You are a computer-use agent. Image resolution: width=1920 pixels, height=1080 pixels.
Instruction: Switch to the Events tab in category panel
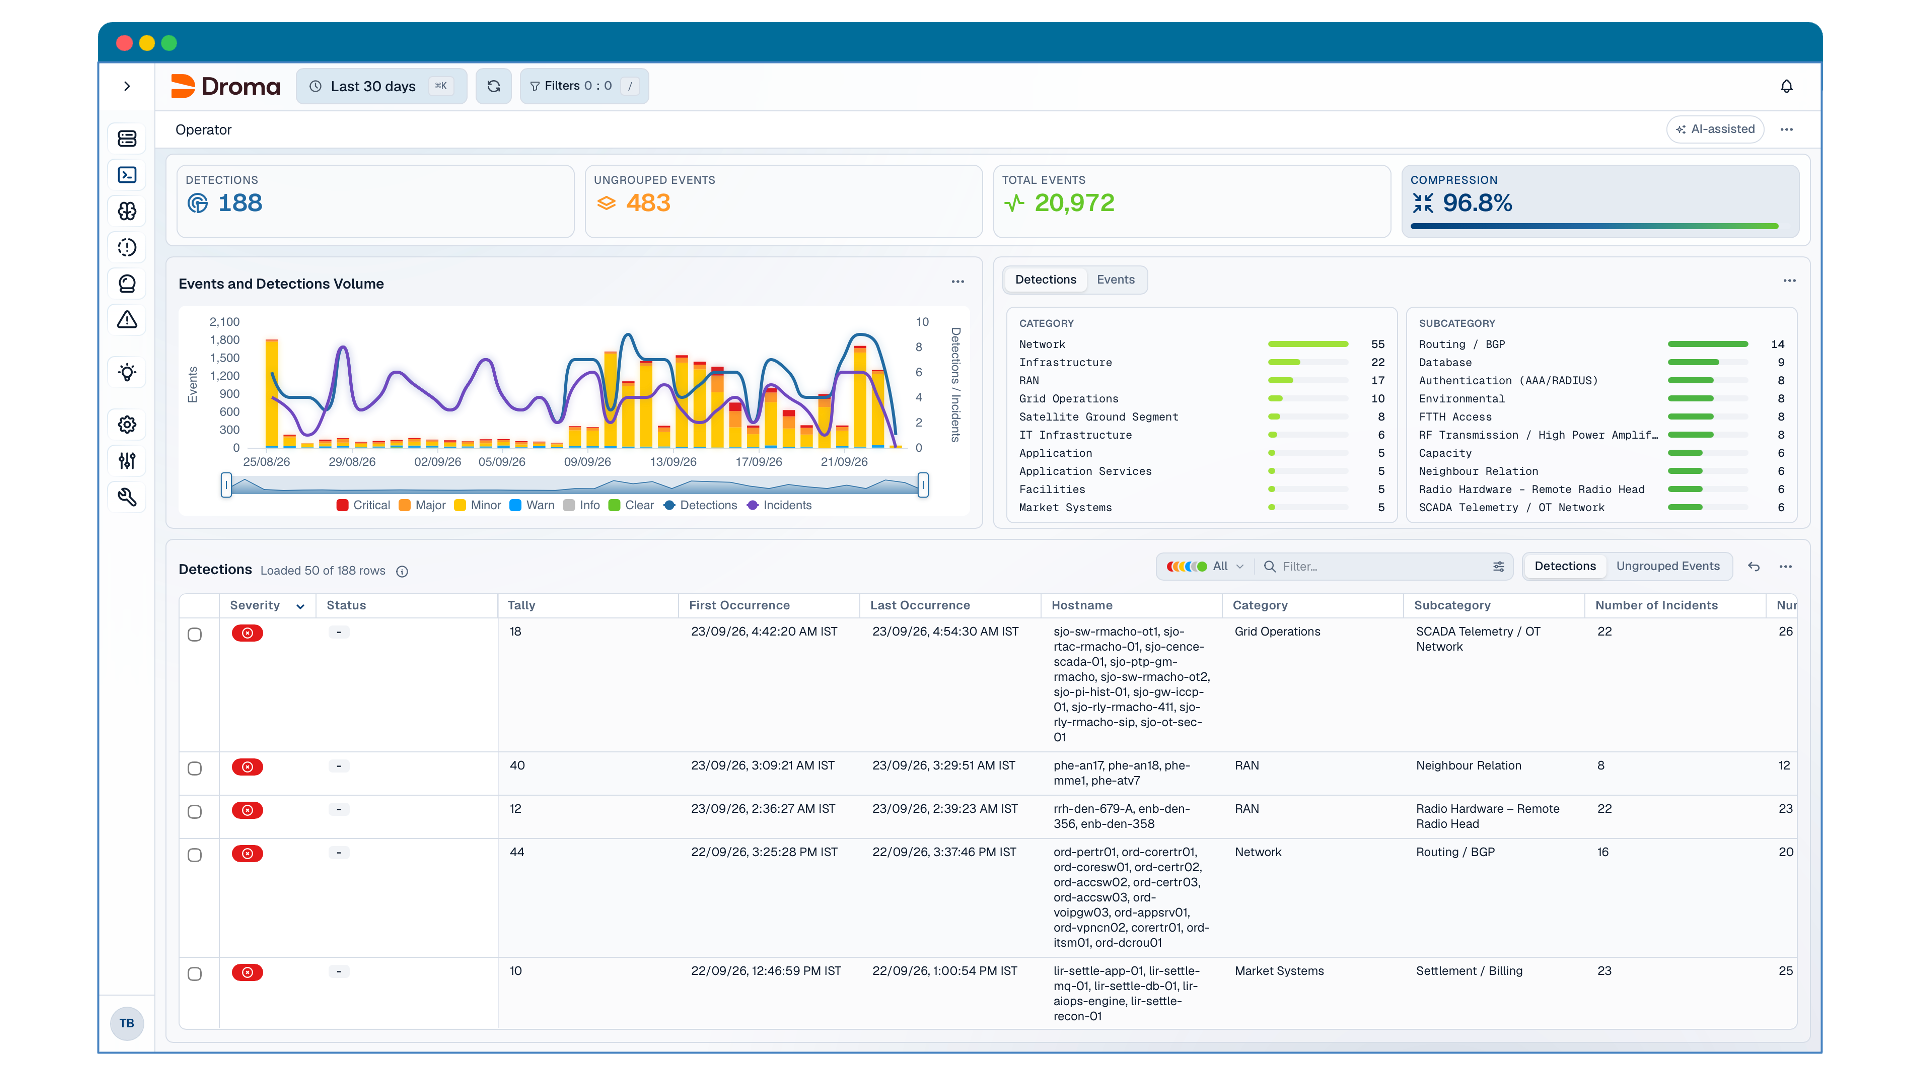pos(1115,280)
